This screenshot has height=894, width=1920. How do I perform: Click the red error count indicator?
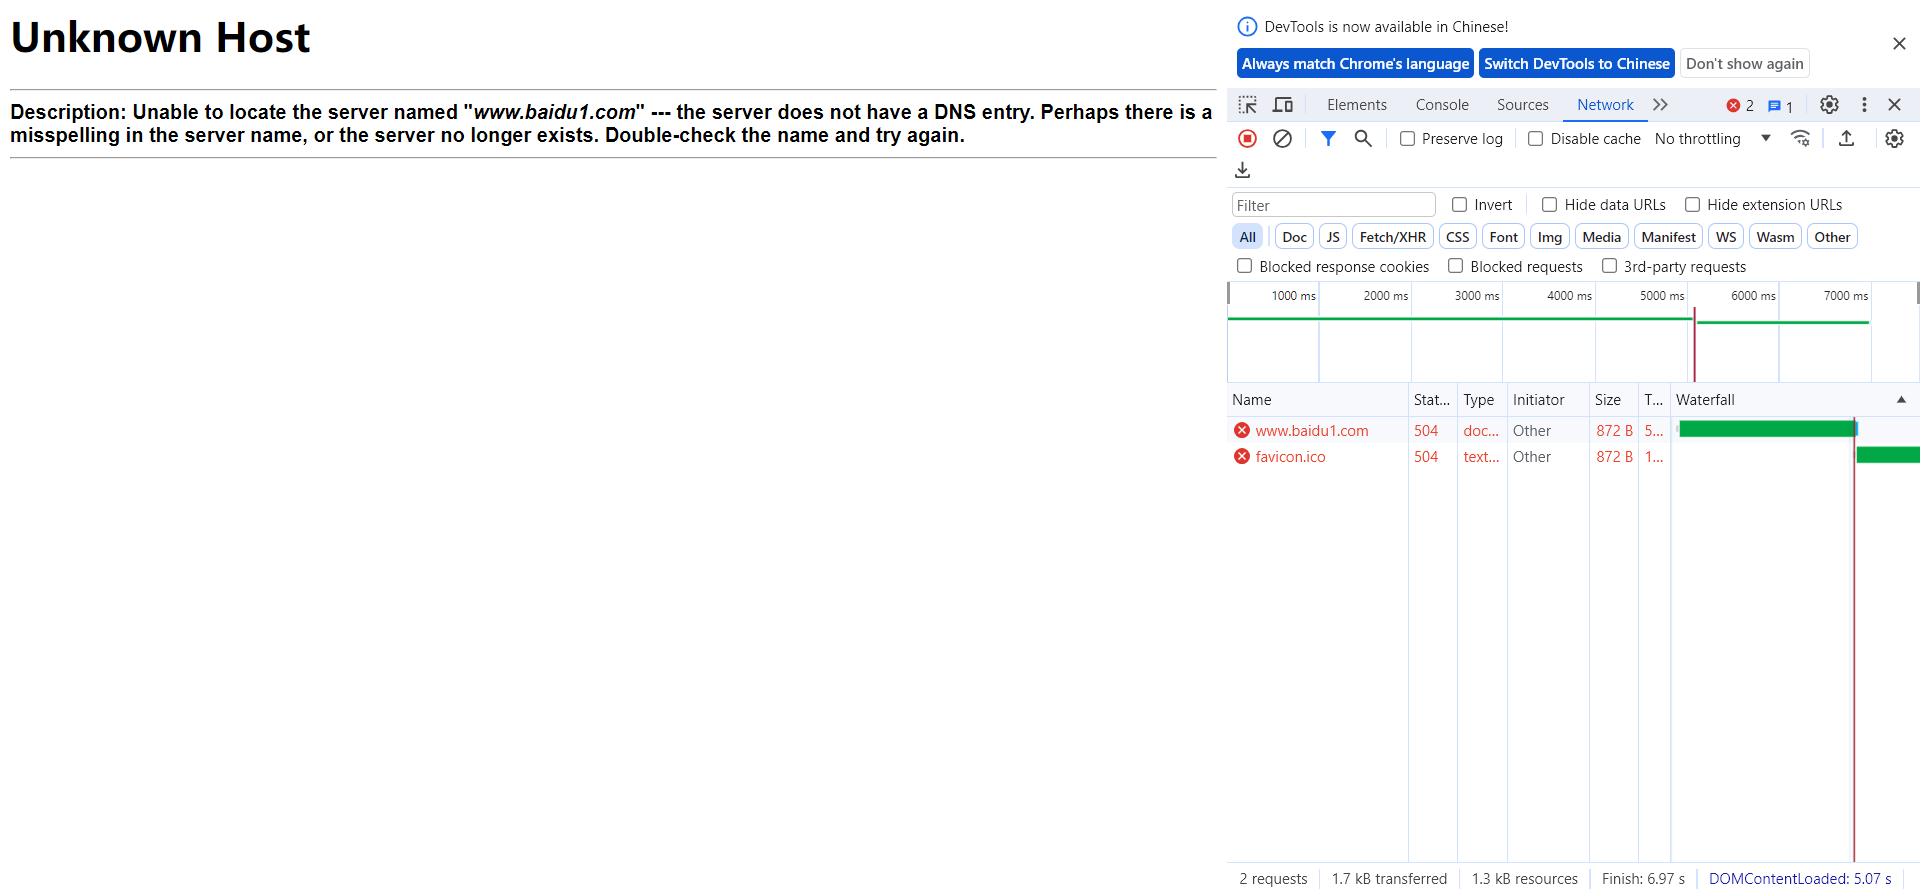1740,105
